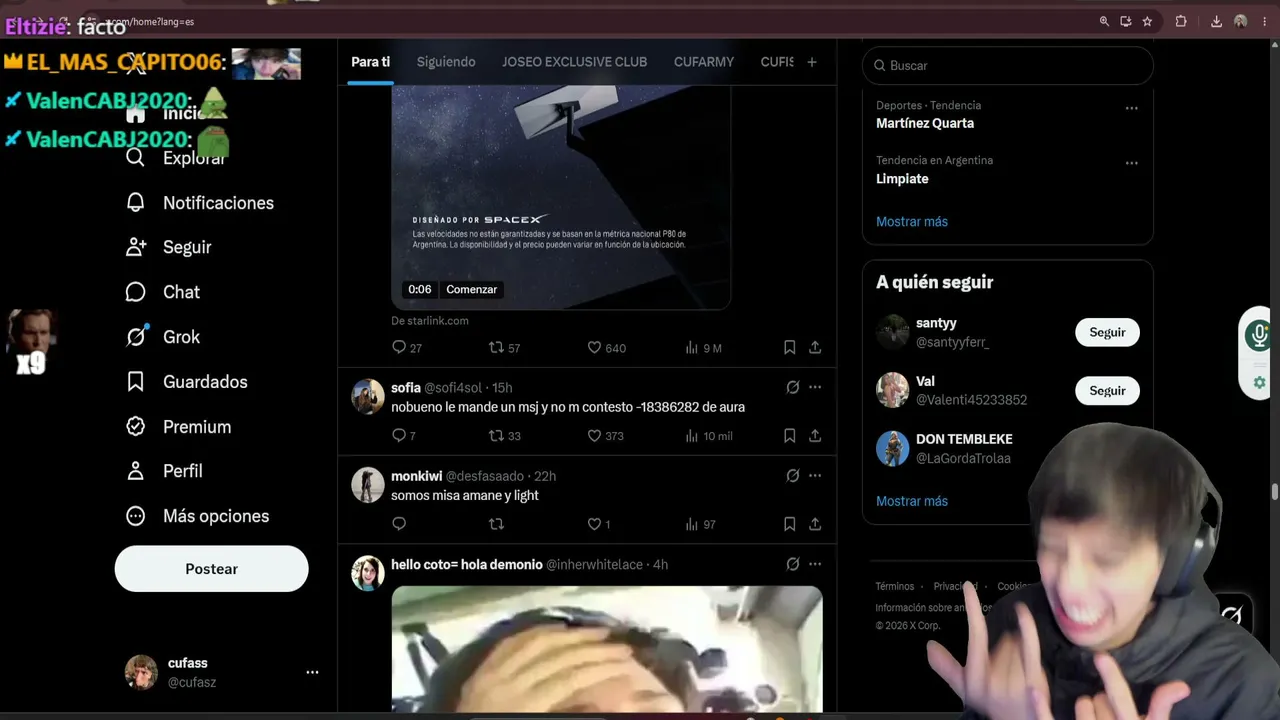Add a timeline tab with plus icon
Screen dimensions: 1280x720
pos(812,62)
